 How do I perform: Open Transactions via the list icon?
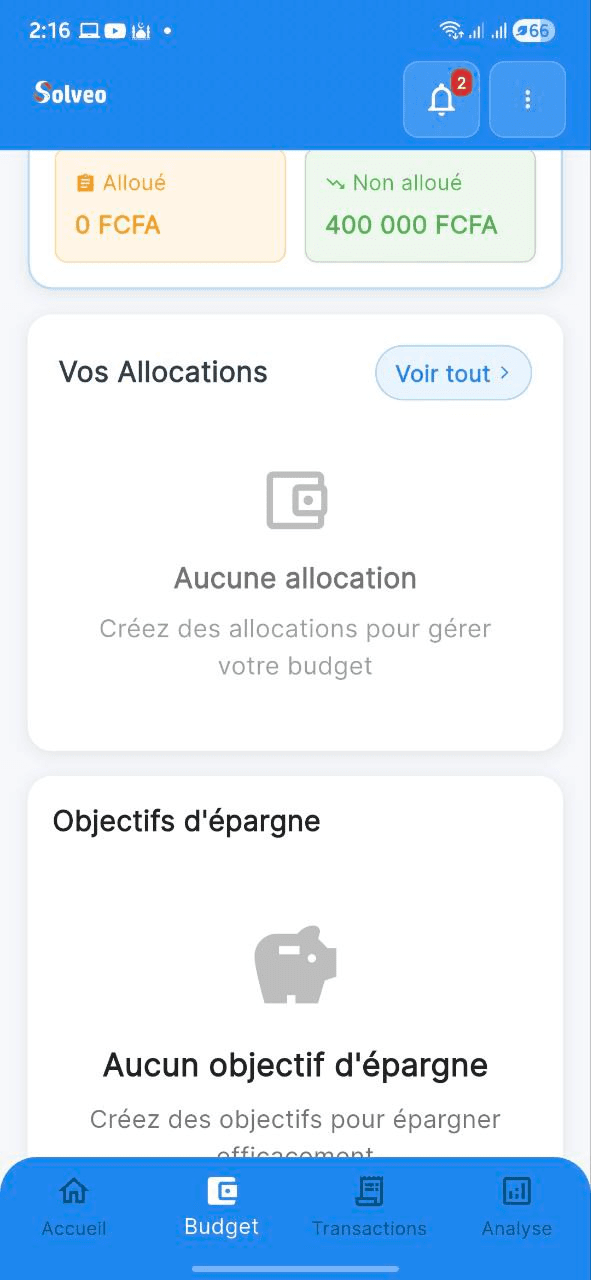(x=369, y=1190)
